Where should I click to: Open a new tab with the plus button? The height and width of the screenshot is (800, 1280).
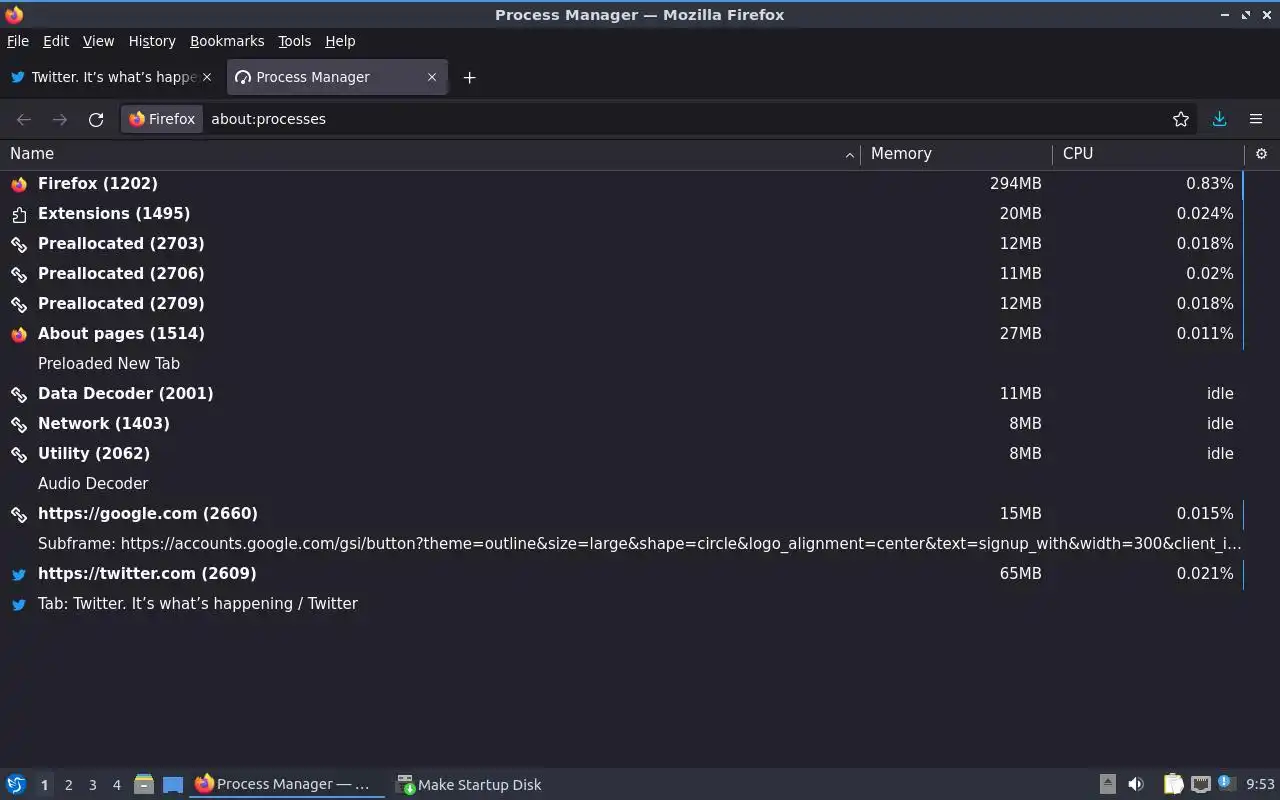tap(469, 77)
